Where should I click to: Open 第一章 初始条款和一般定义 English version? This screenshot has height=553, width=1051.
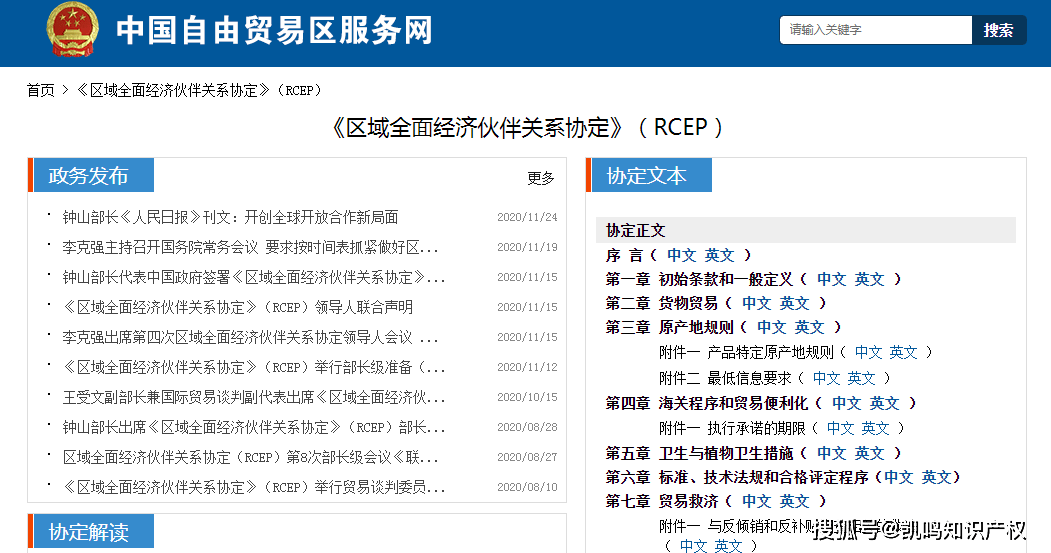(869, 279)
